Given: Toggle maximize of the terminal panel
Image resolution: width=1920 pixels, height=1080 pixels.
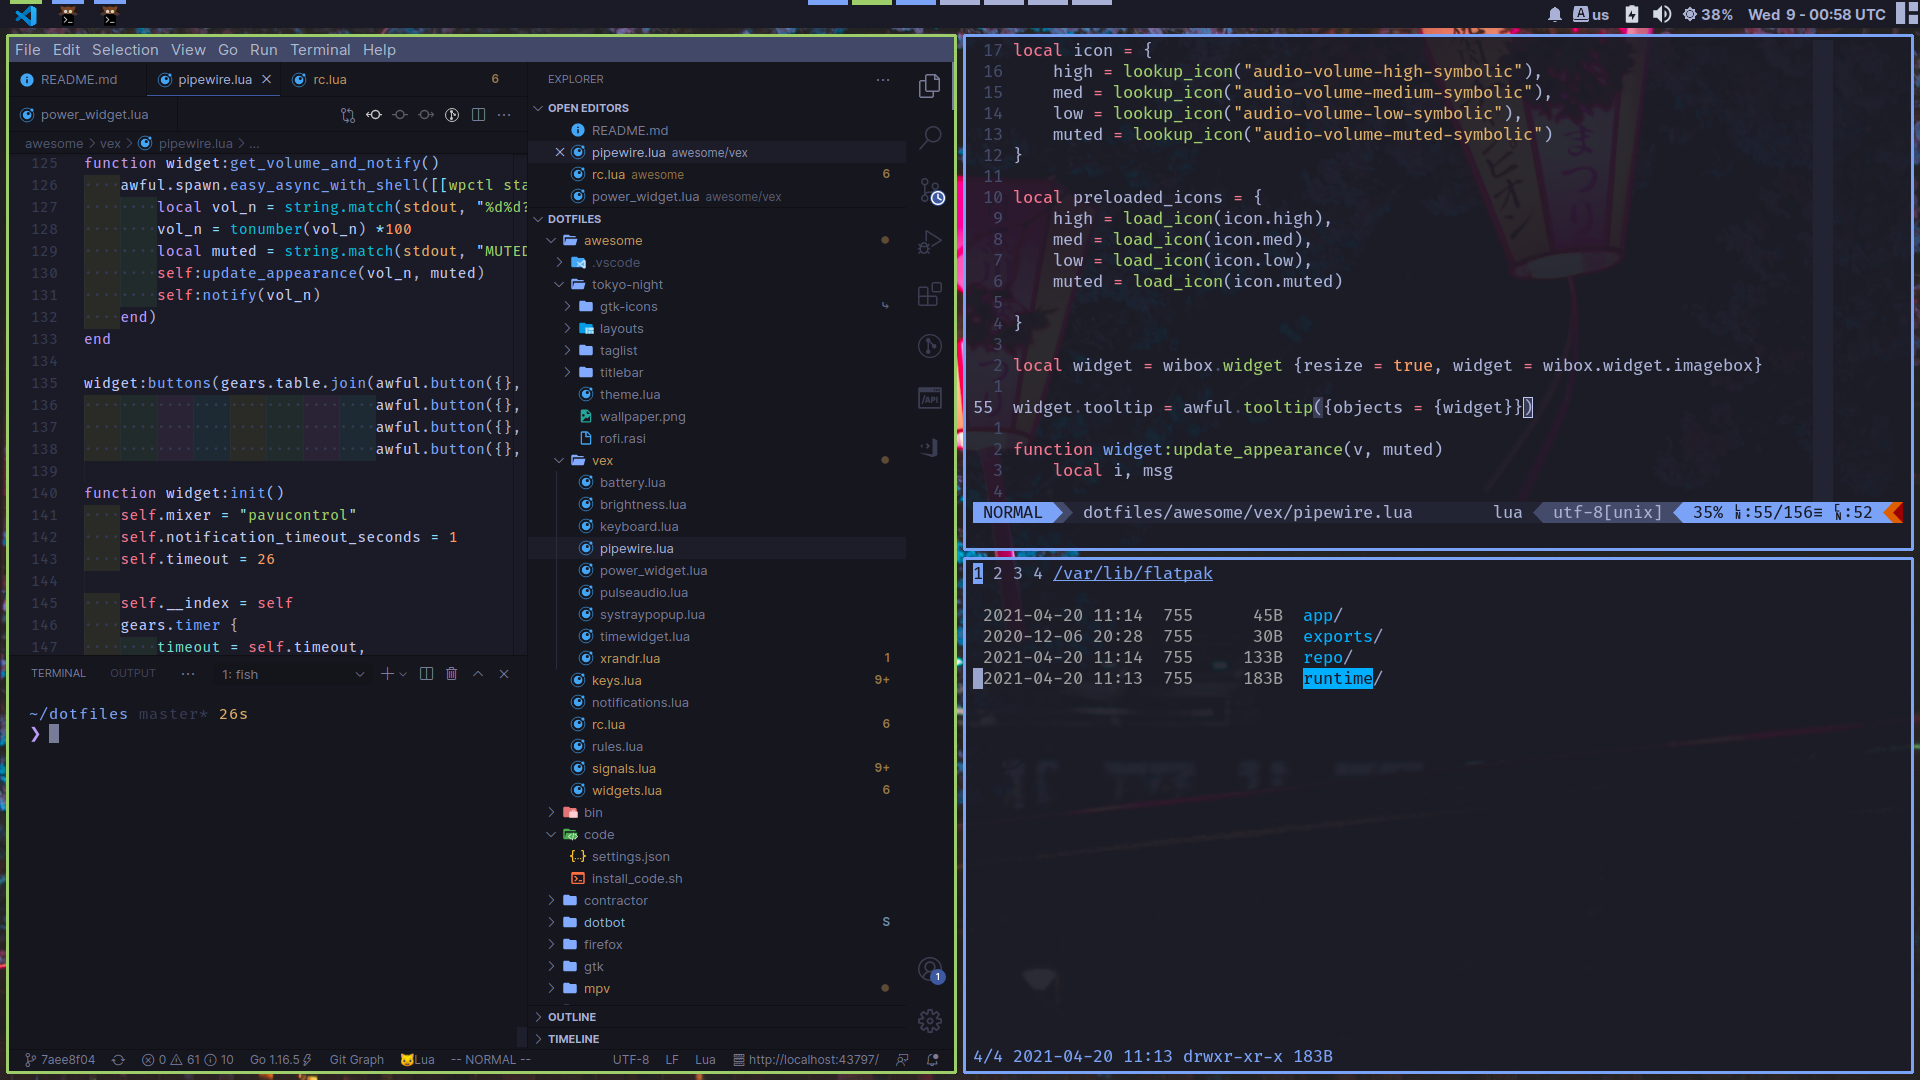Looking at the screenshot, I should pos(478,674).
